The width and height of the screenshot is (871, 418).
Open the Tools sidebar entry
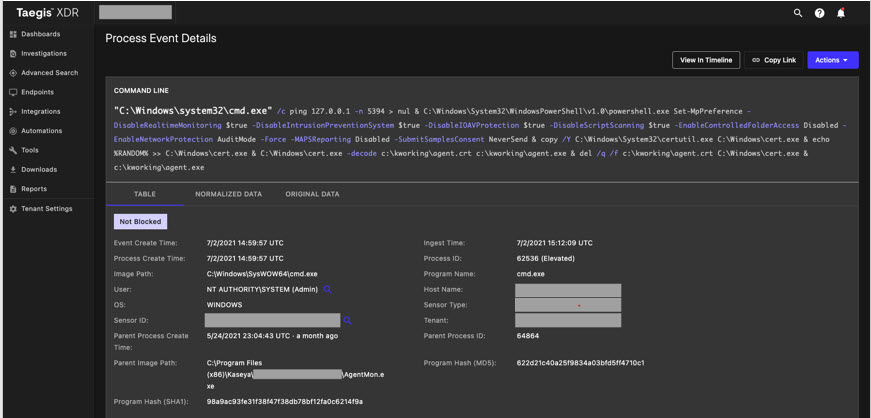click(29, 150)
